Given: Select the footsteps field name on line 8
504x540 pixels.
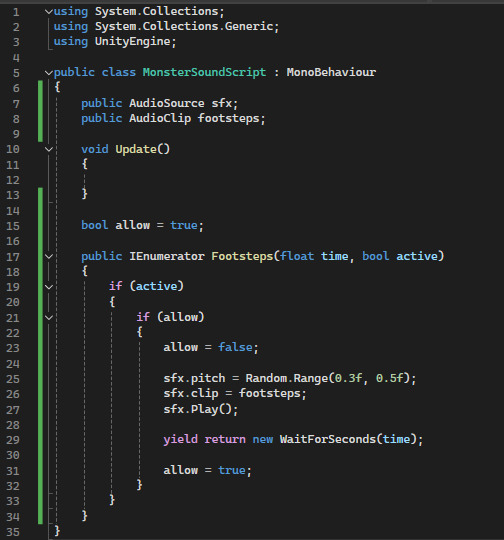Looking at the screenshot, I should (x=228, y=118).
